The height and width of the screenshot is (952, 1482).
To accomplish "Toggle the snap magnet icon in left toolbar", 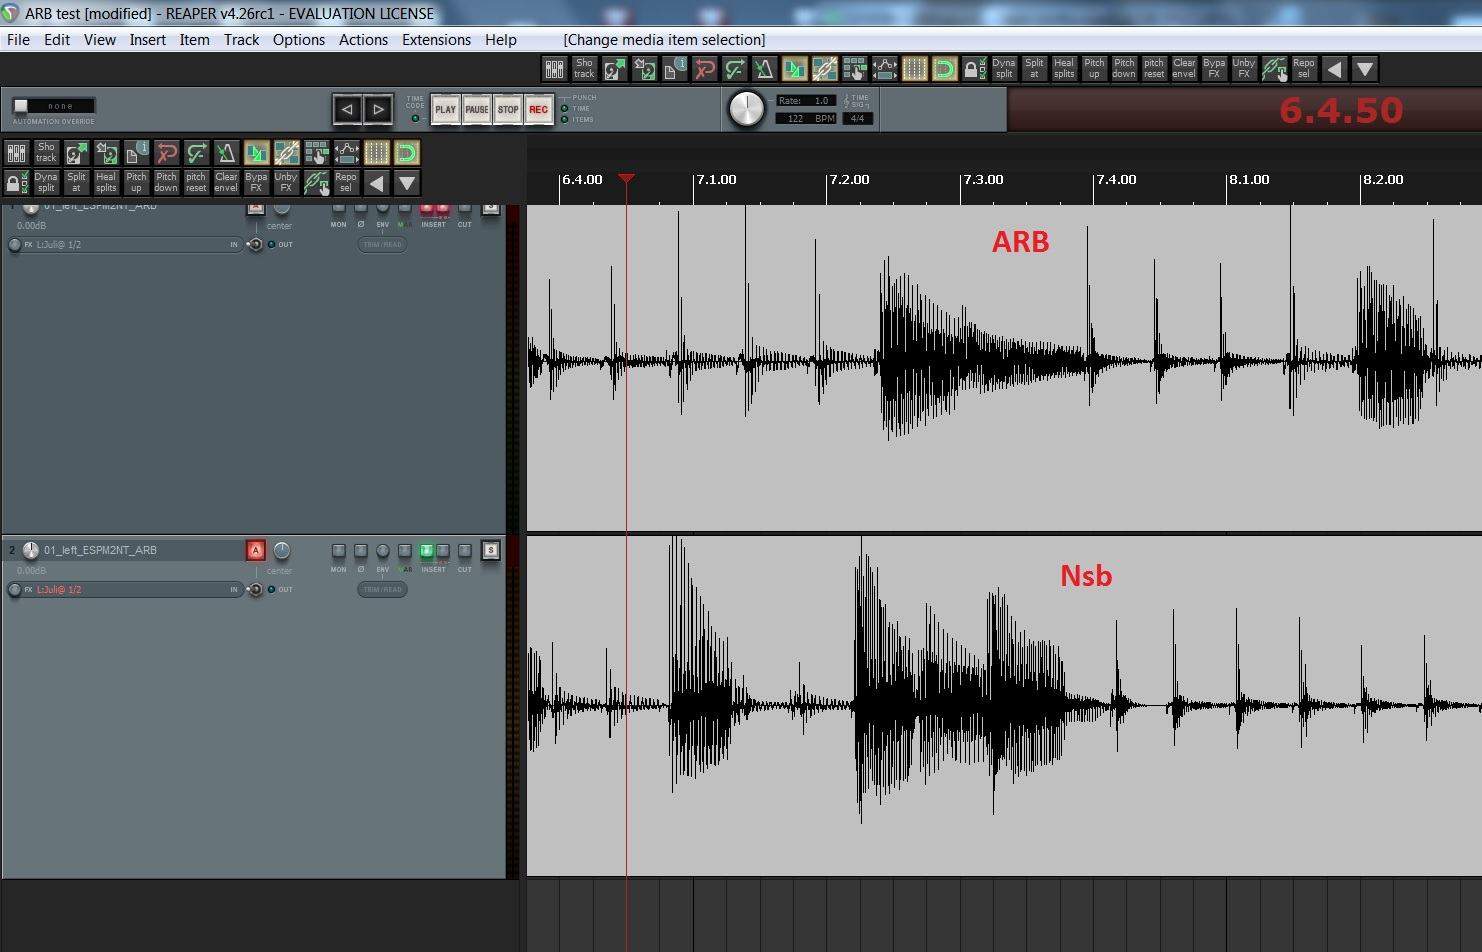I will [406, 152].
